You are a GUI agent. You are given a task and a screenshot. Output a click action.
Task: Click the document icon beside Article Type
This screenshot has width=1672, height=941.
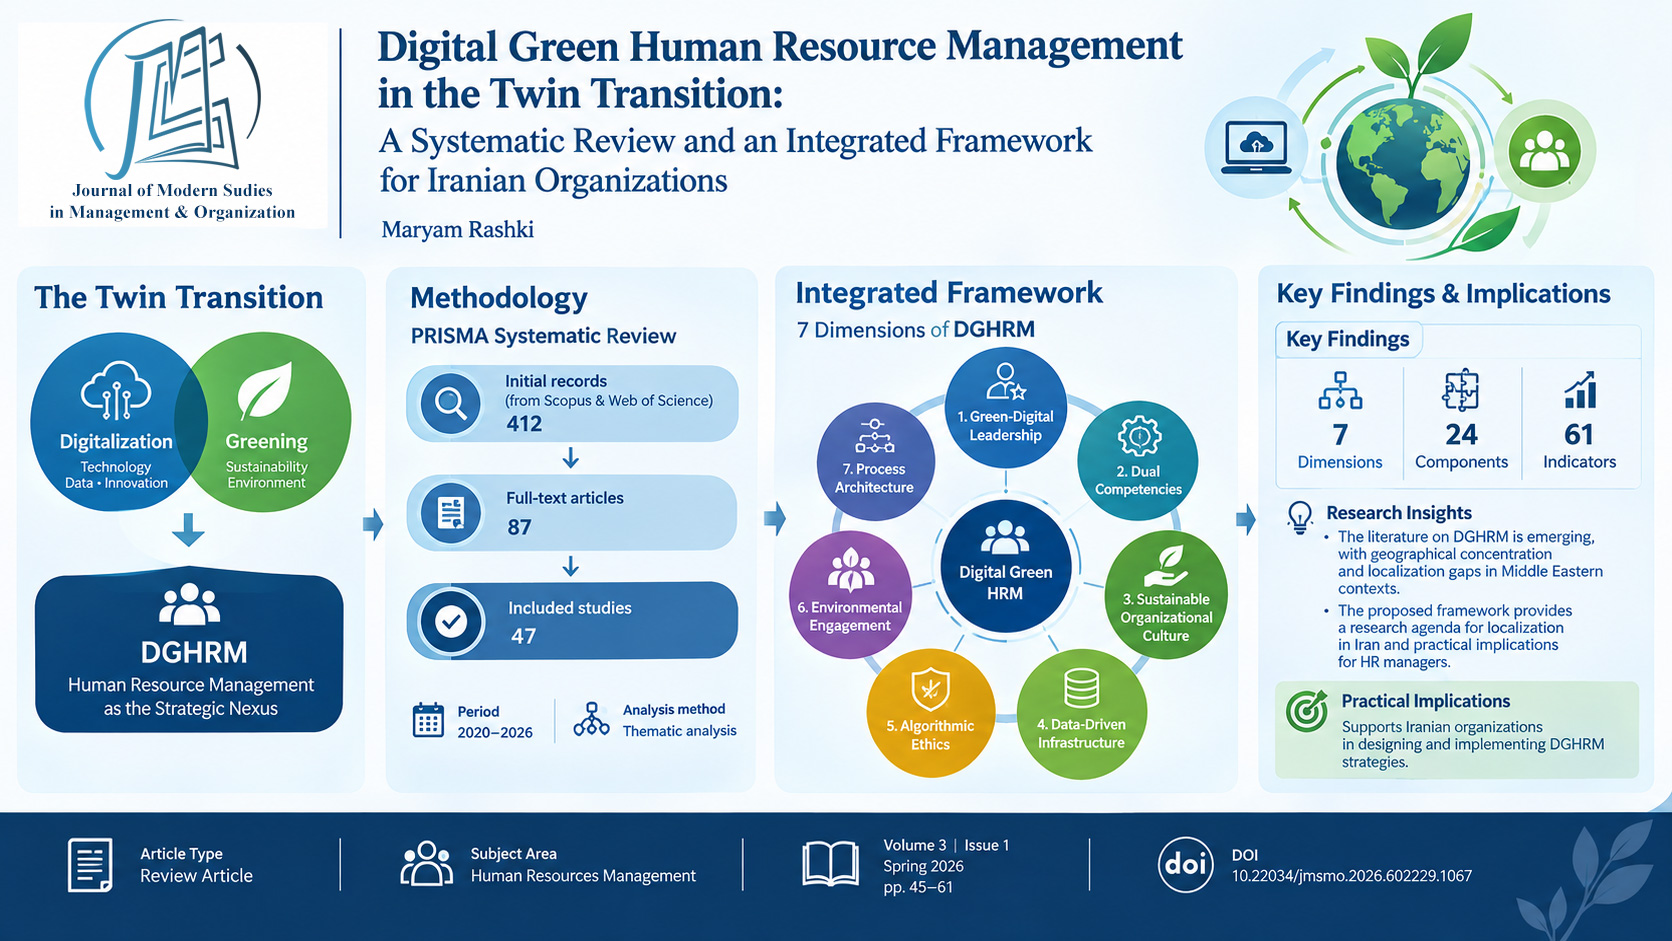(x=90, y=865)
